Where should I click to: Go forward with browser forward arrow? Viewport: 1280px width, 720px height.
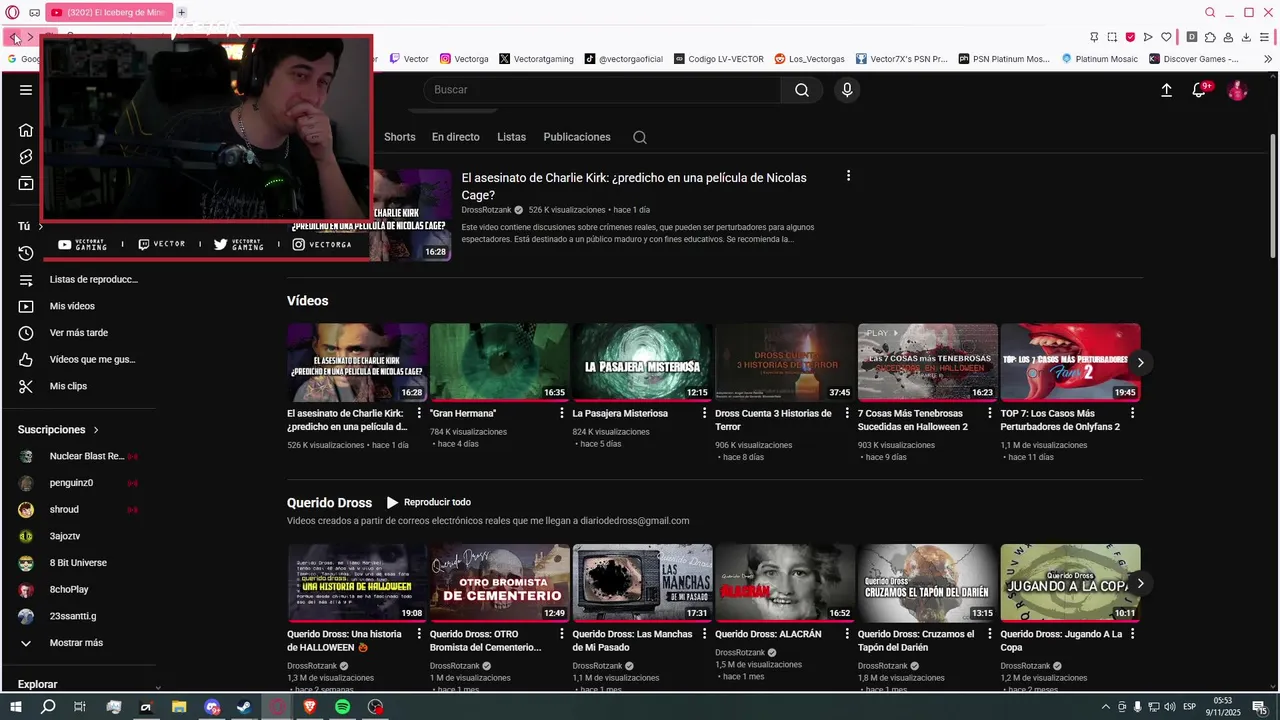click(x=31, y=37)
